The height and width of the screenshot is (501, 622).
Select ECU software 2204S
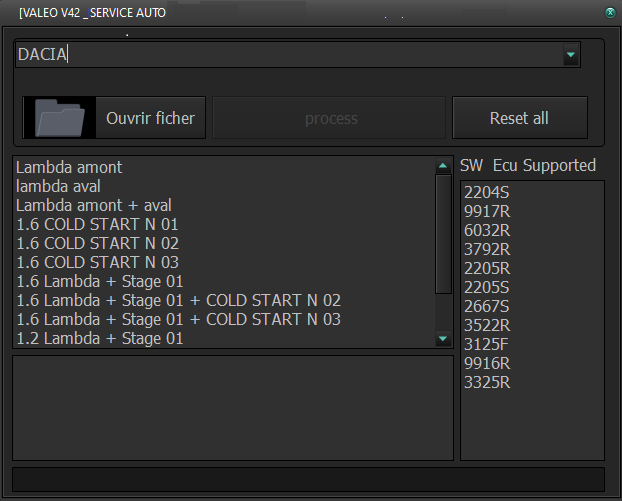(x=486, y=193)
